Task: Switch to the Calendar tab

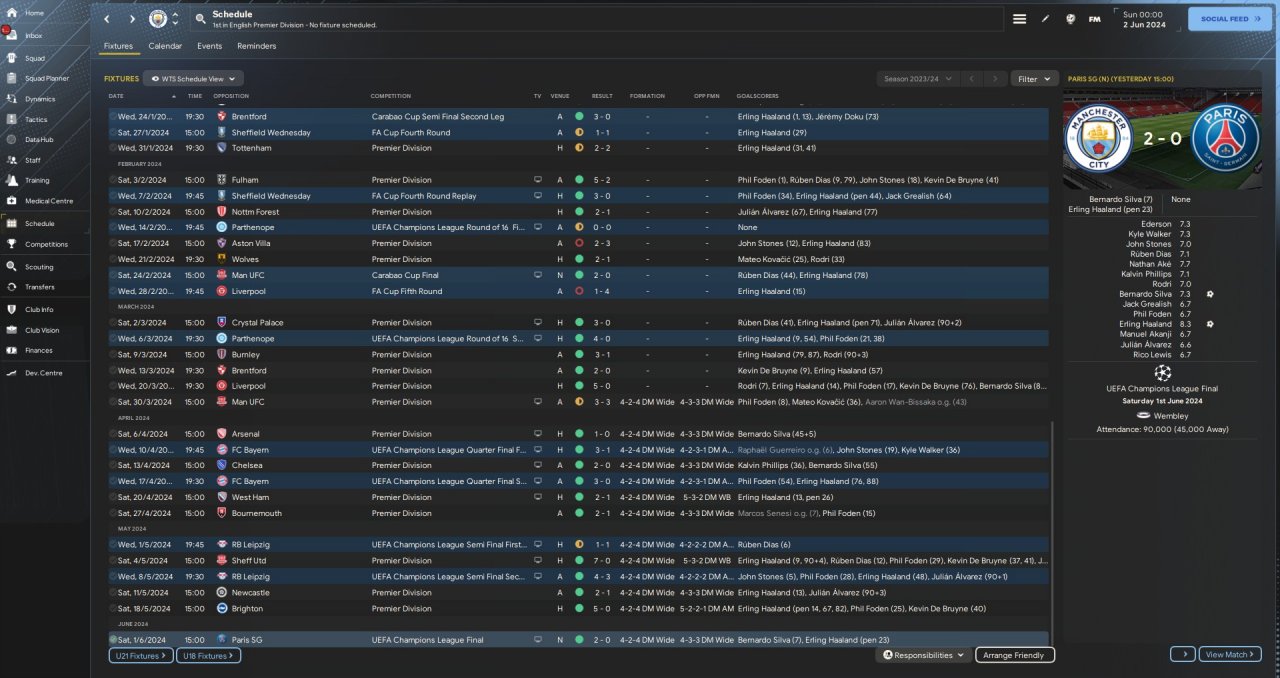Action: pos(165,46)
